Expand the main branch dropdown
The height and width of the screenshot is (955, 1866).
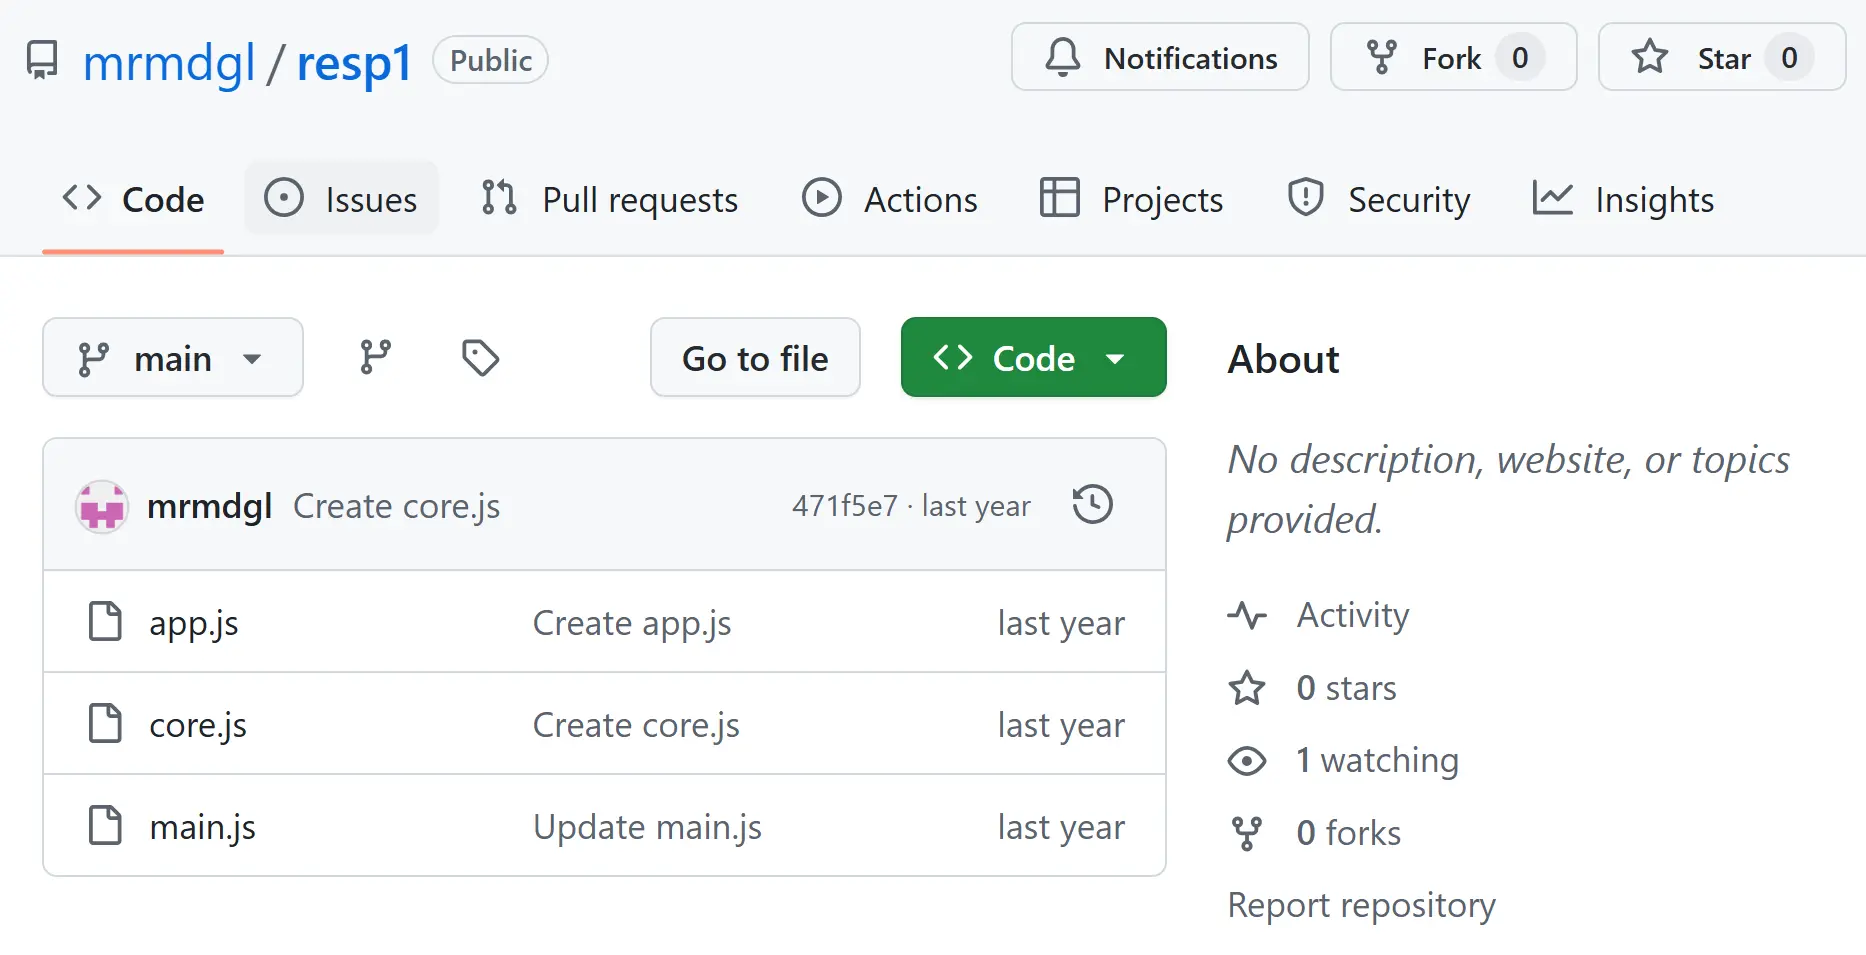pos(172,358)
